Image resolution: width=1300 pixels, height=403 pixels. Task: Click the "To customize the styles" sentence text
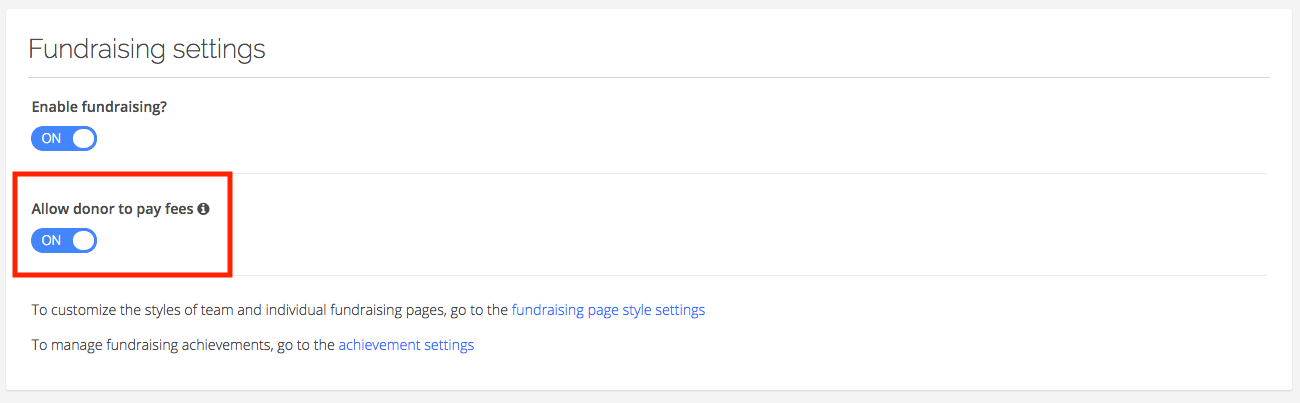click(x=270, y=310)
